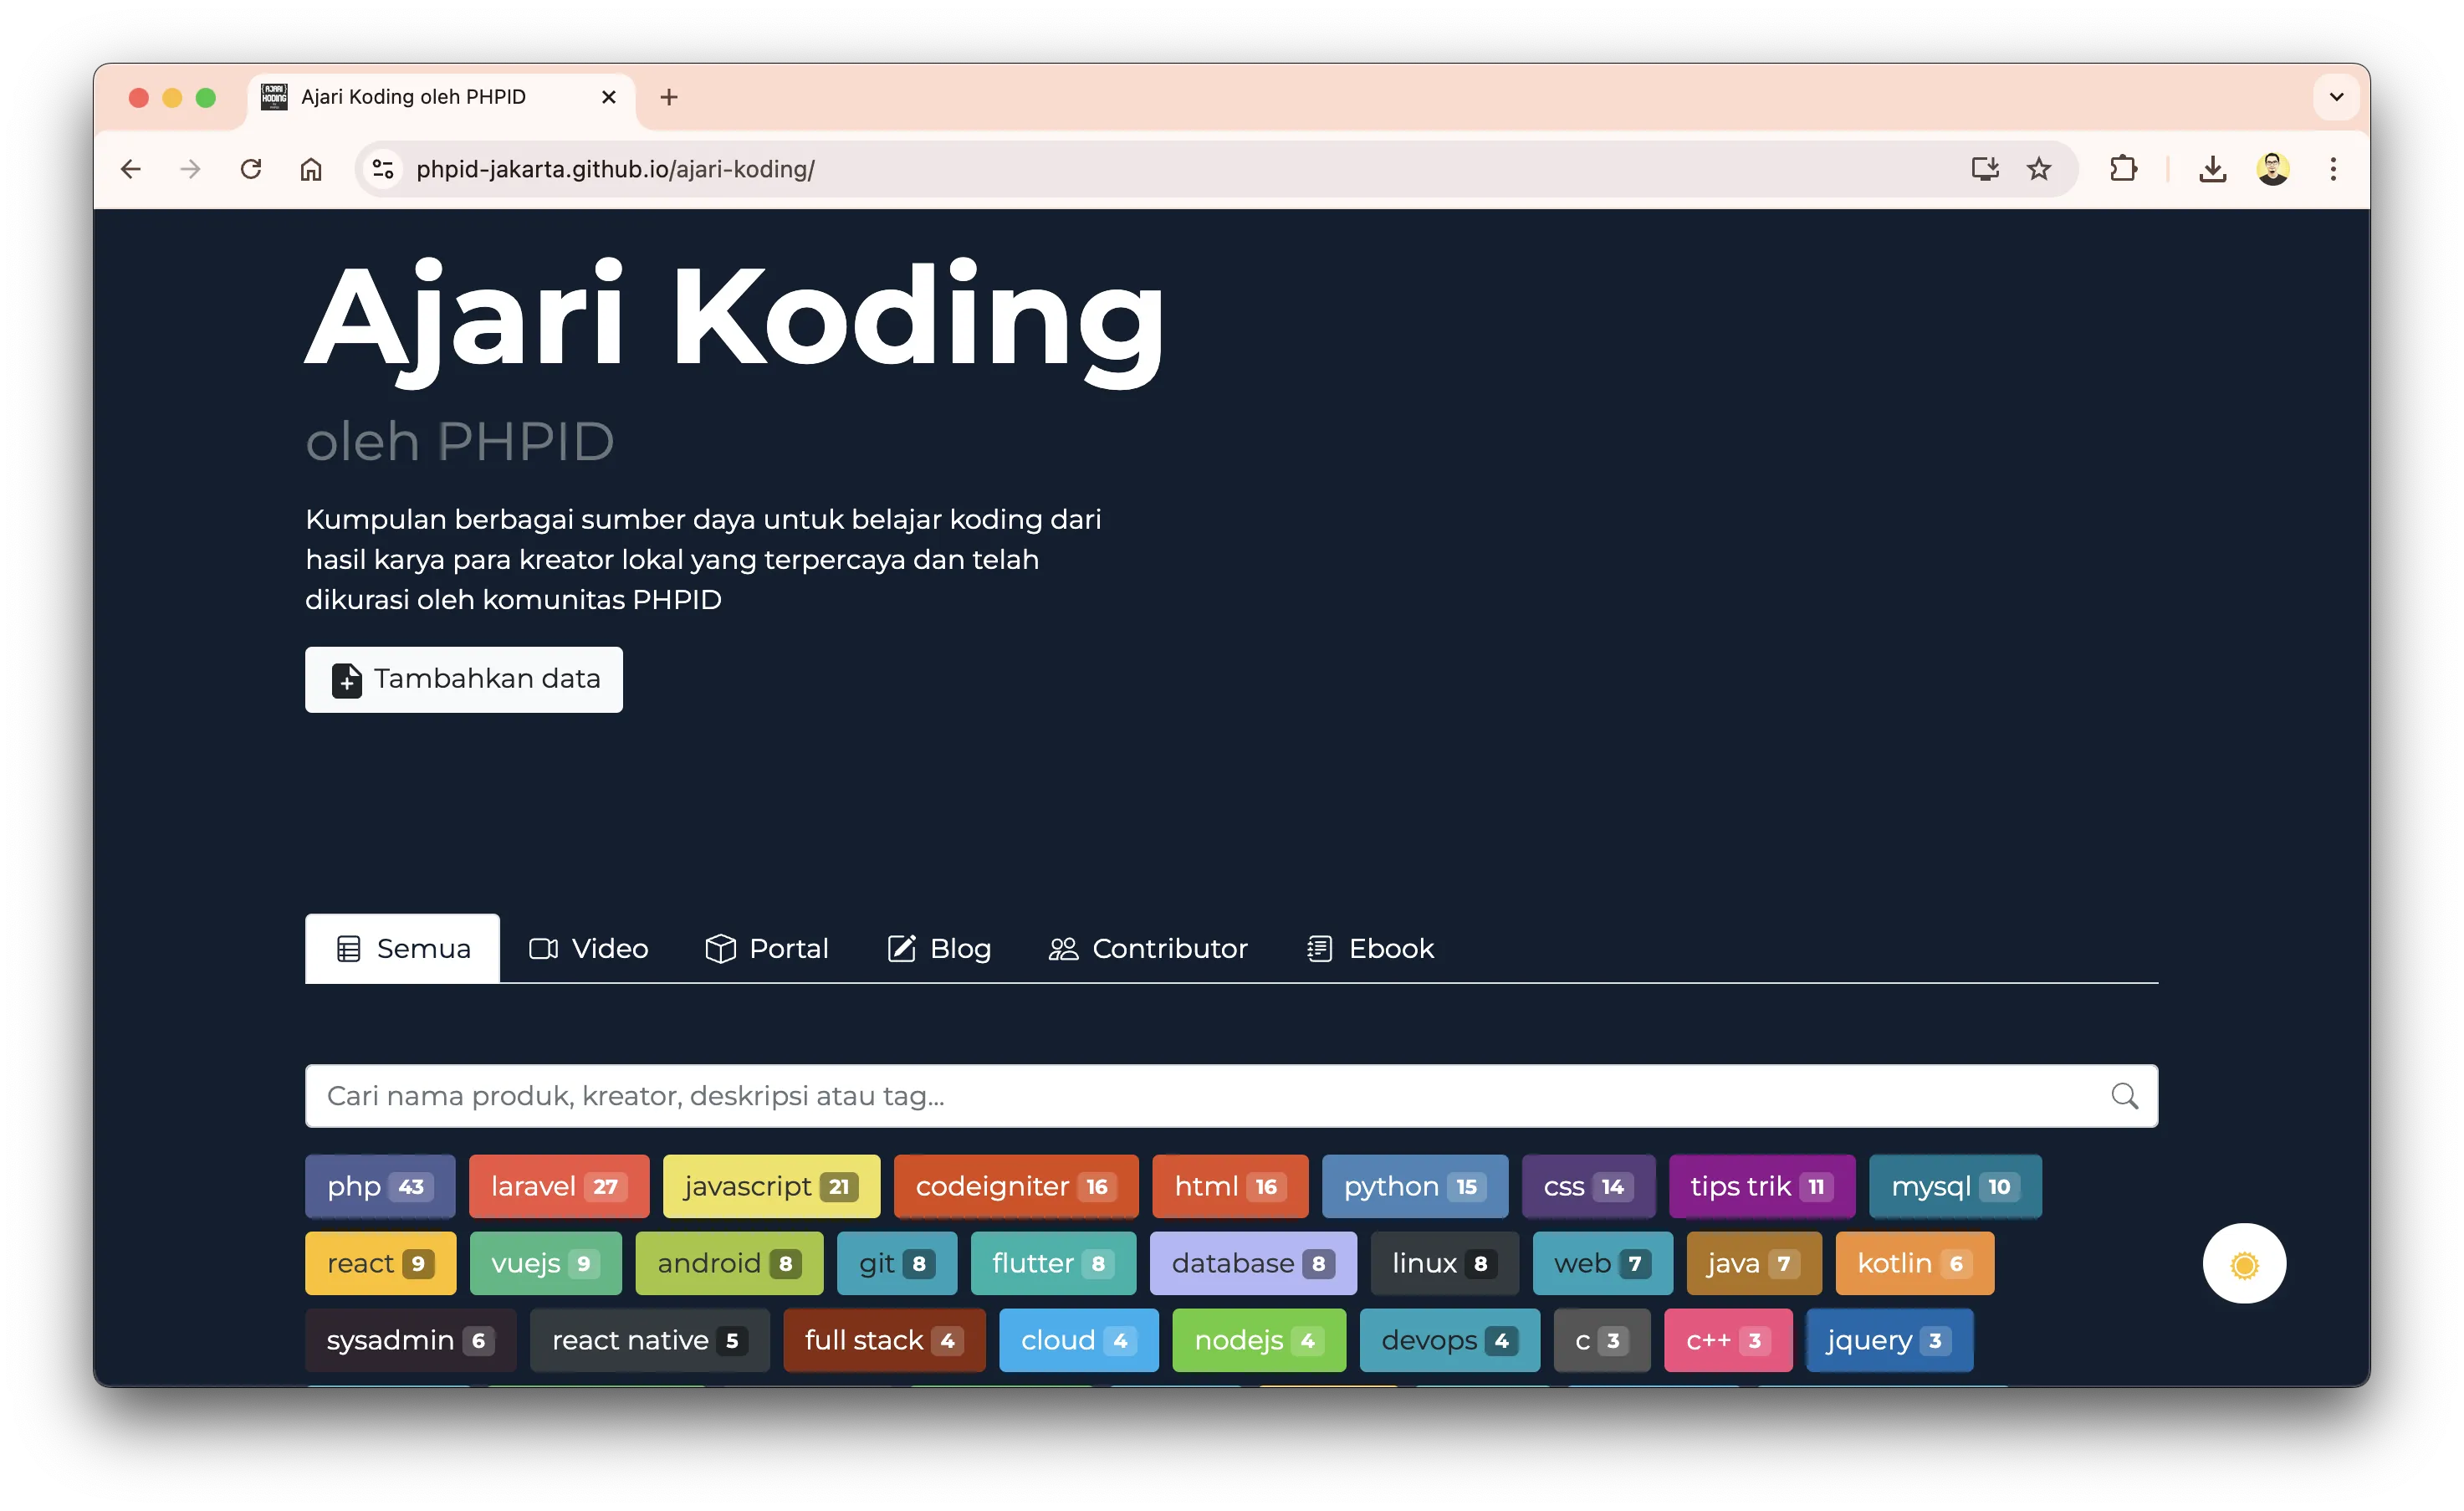Open the Chrome three-dot menu
The image size is (2464, 1511).
tap(2332, 169)
